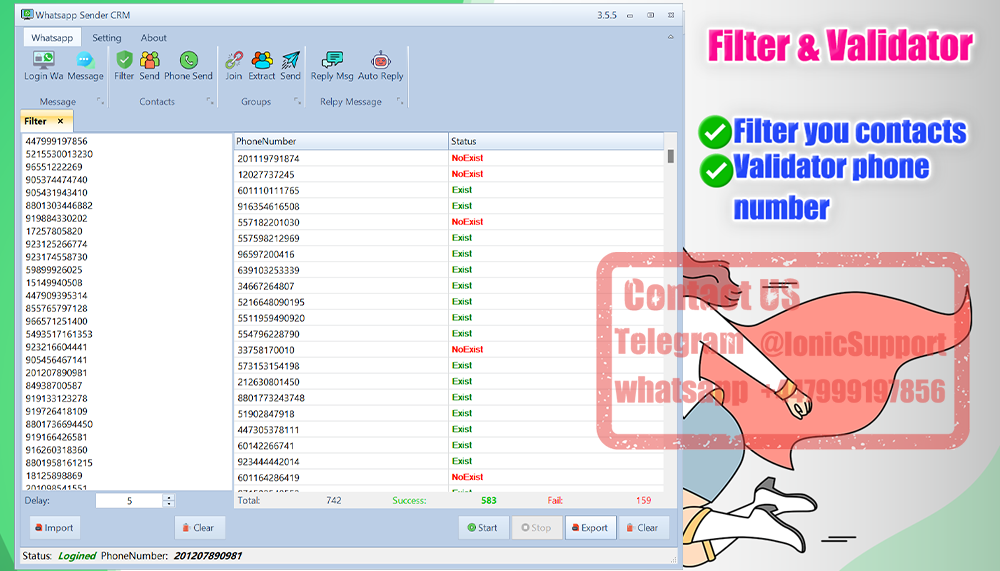Click the Delay value field

tap(129, 501)
